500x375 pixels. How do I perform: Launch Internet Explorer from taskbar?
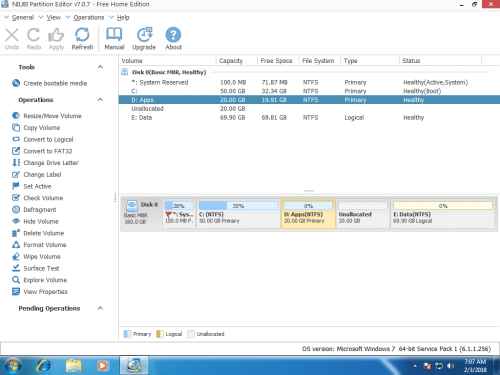pyautogui.click(x=44, y=366)
